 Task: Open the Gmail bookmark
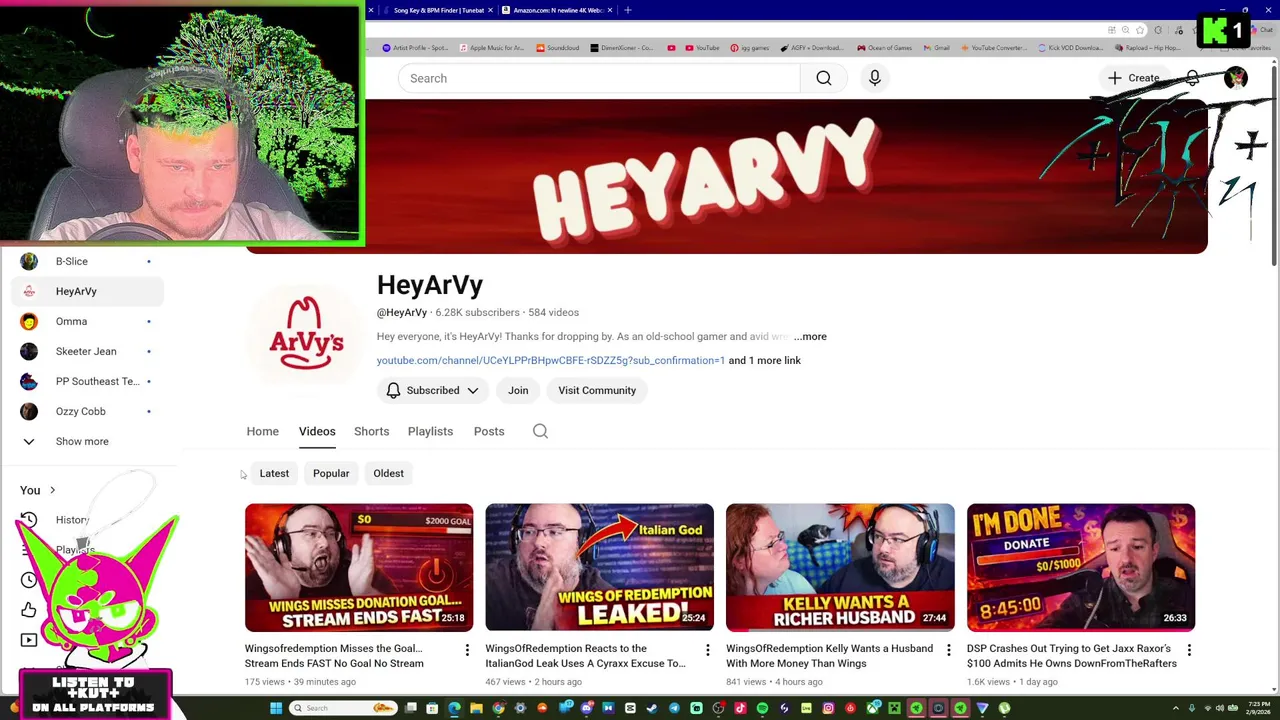pos(936,48)
